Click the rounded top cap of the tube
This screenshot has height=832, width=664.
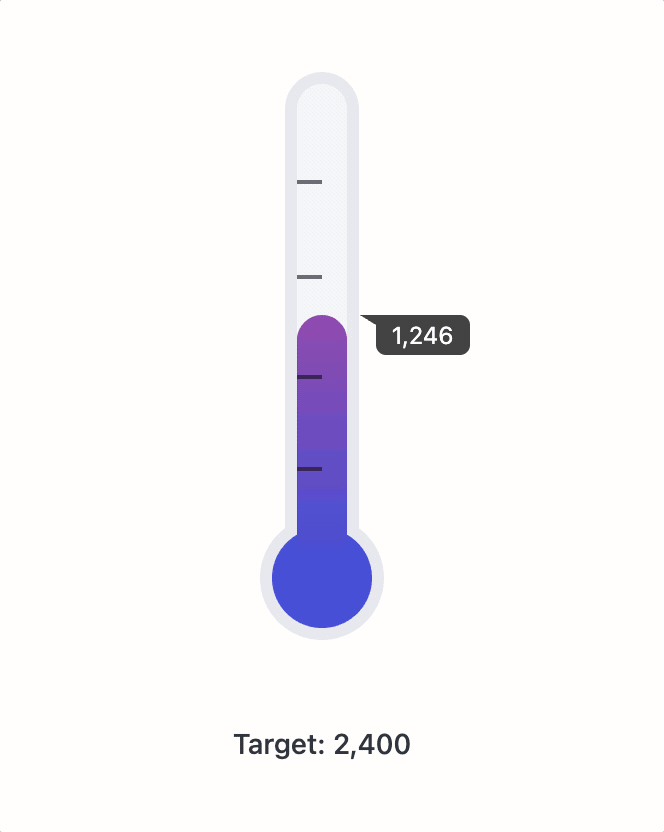point(322,88)
